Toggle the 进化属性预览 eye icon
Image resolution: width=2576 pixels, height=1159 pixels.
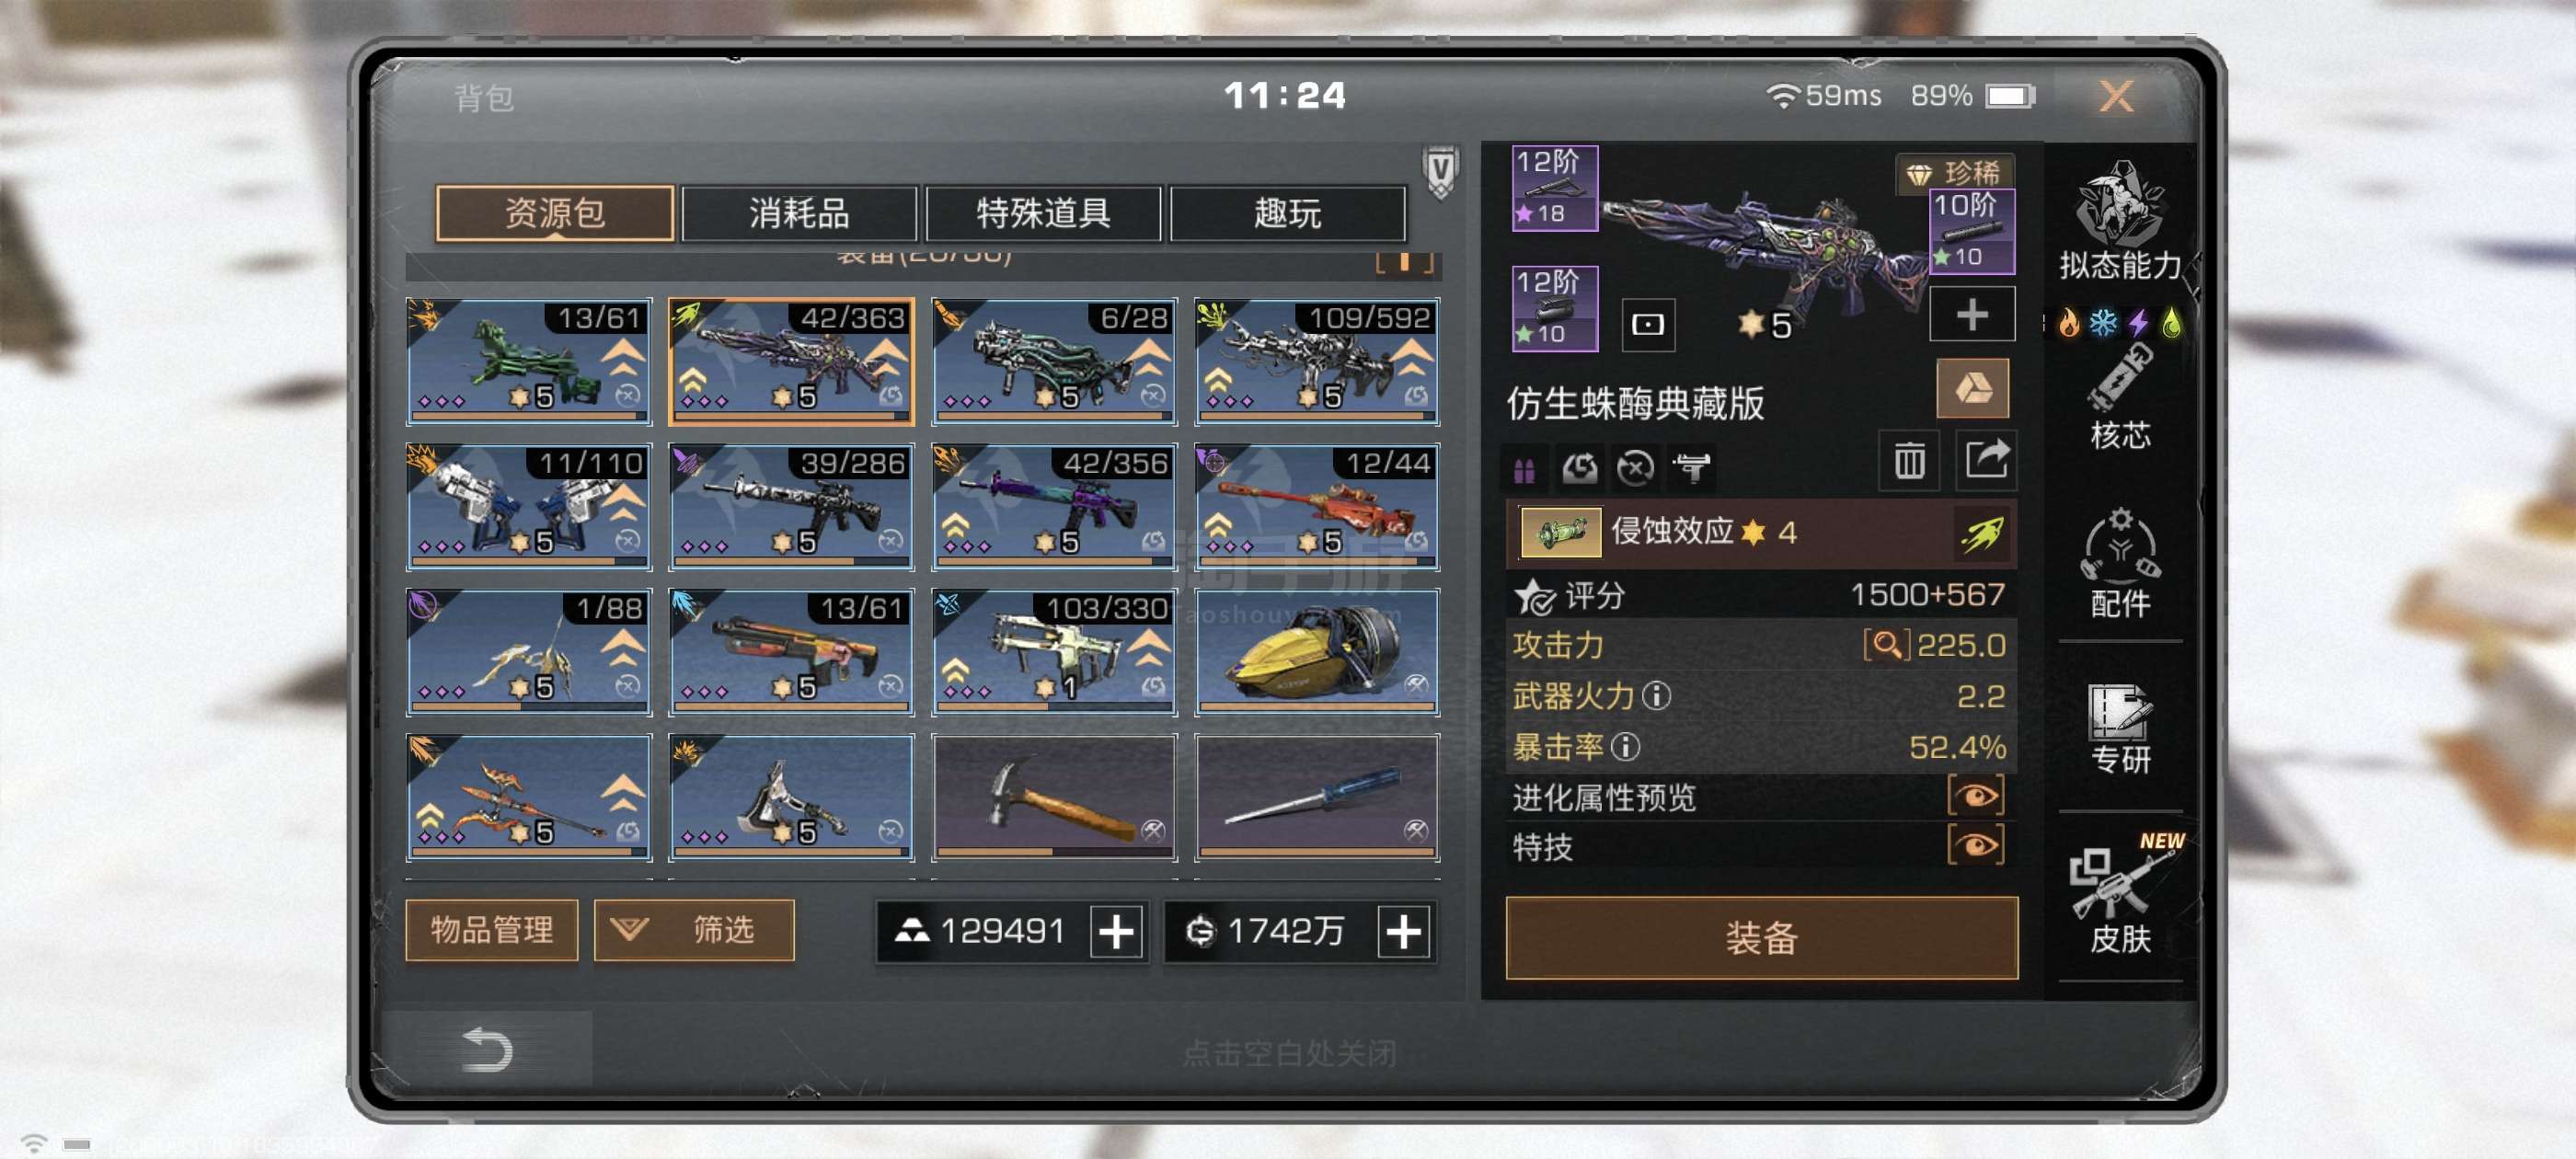1975,796
